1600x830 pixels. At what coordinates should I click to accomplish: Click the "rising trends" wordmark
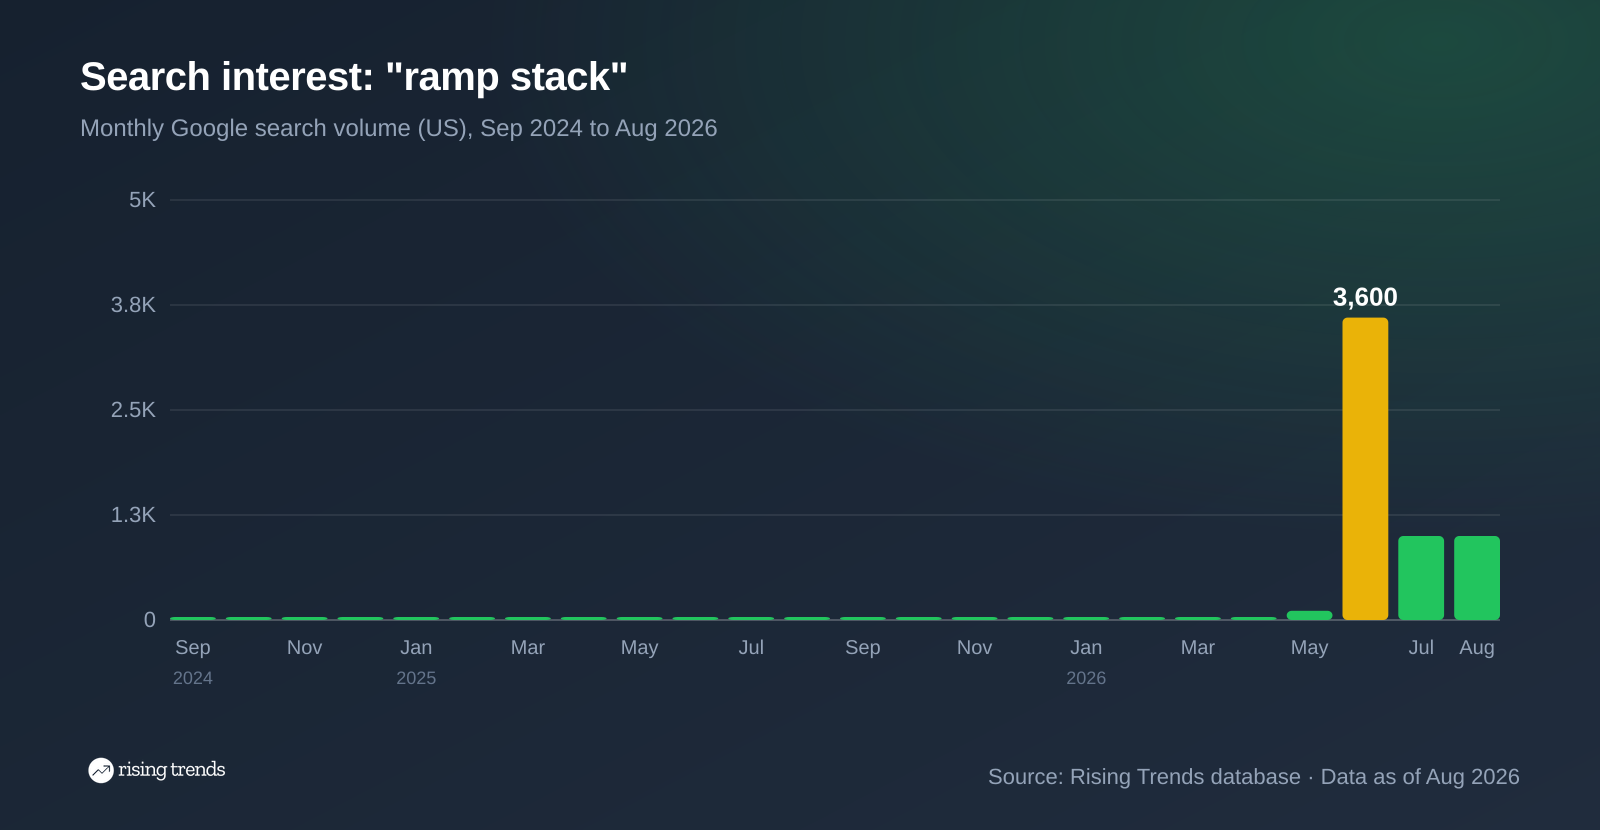tap(171, 770)
